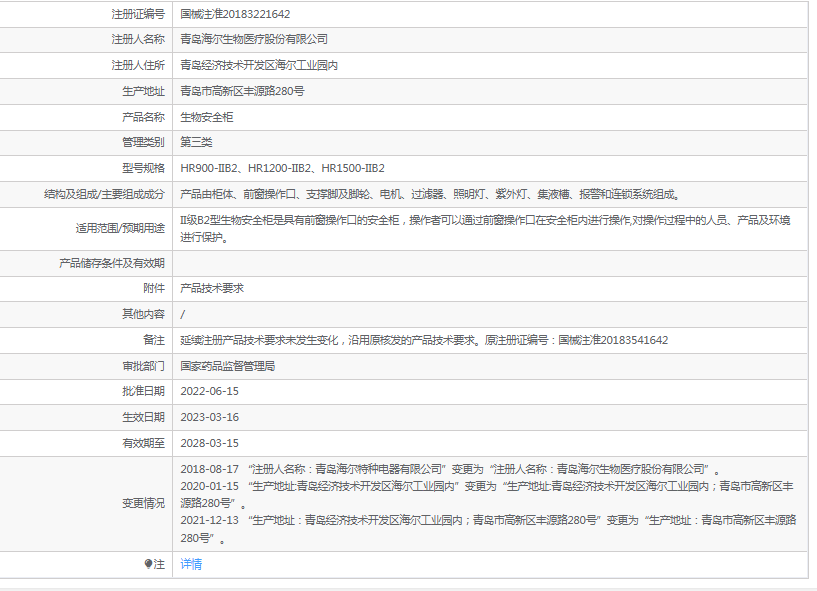Click attachment value 产品技术要求

click(x=212, y=288)
